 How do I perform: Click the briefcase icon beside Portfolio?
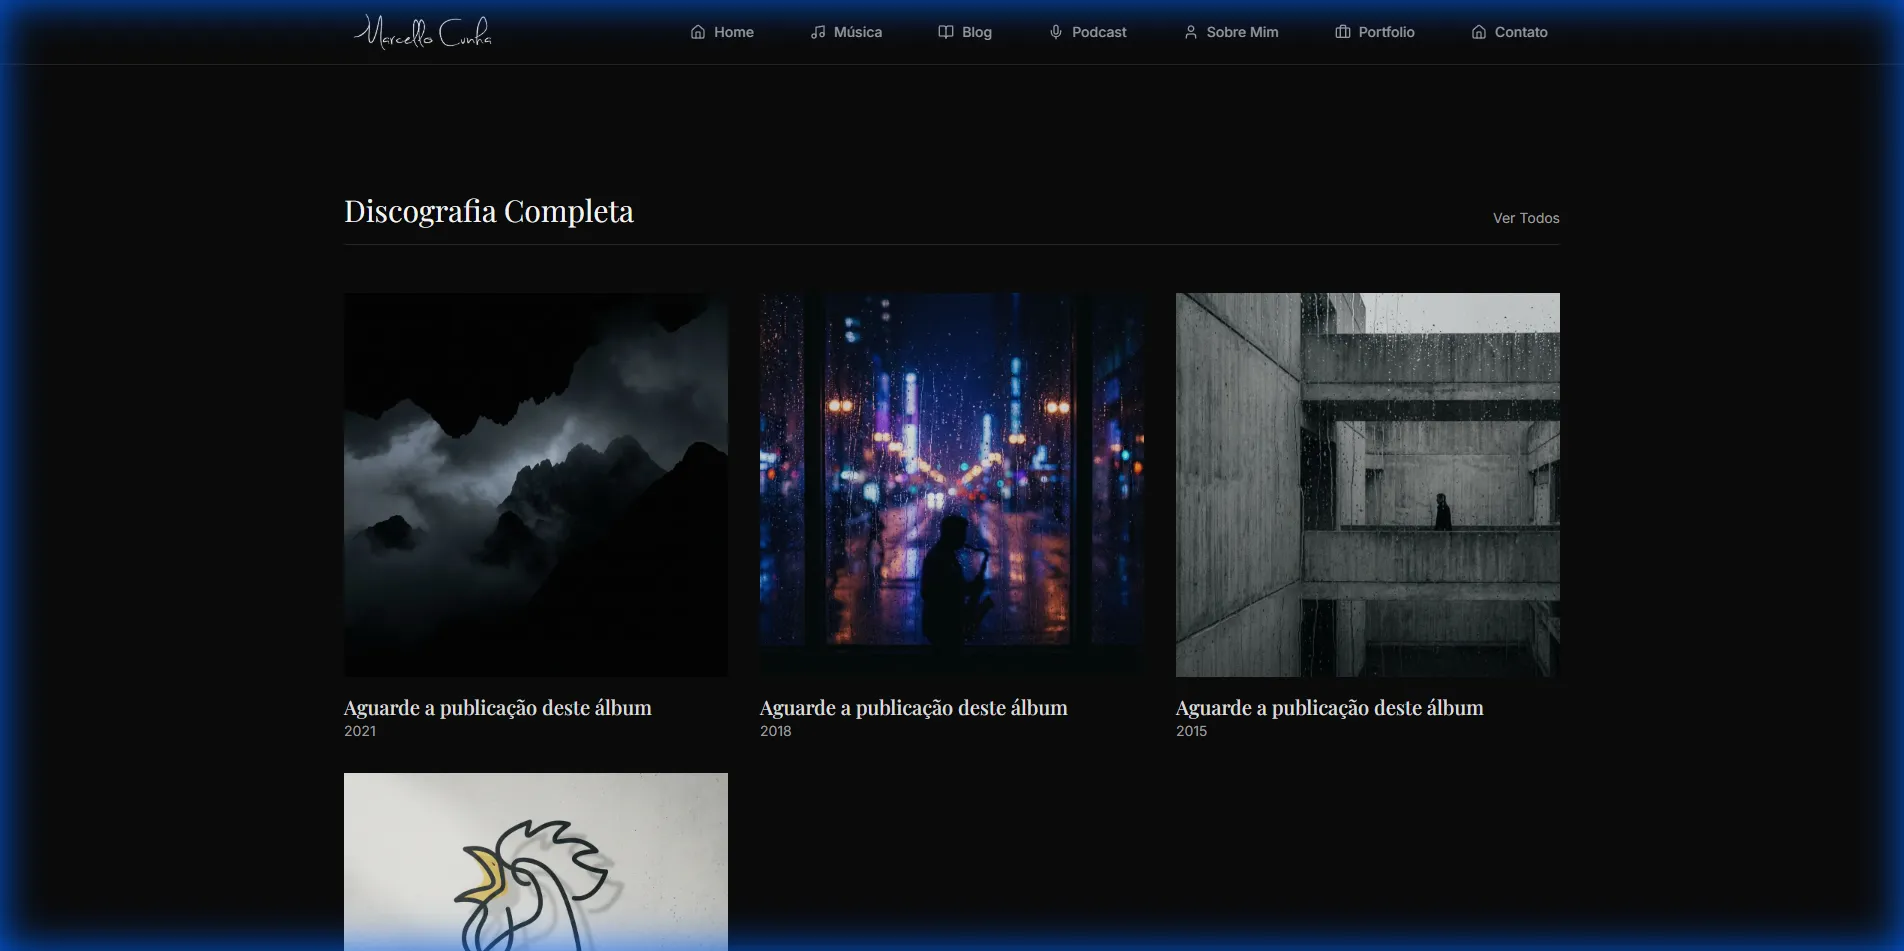(x=1343, y=32)
